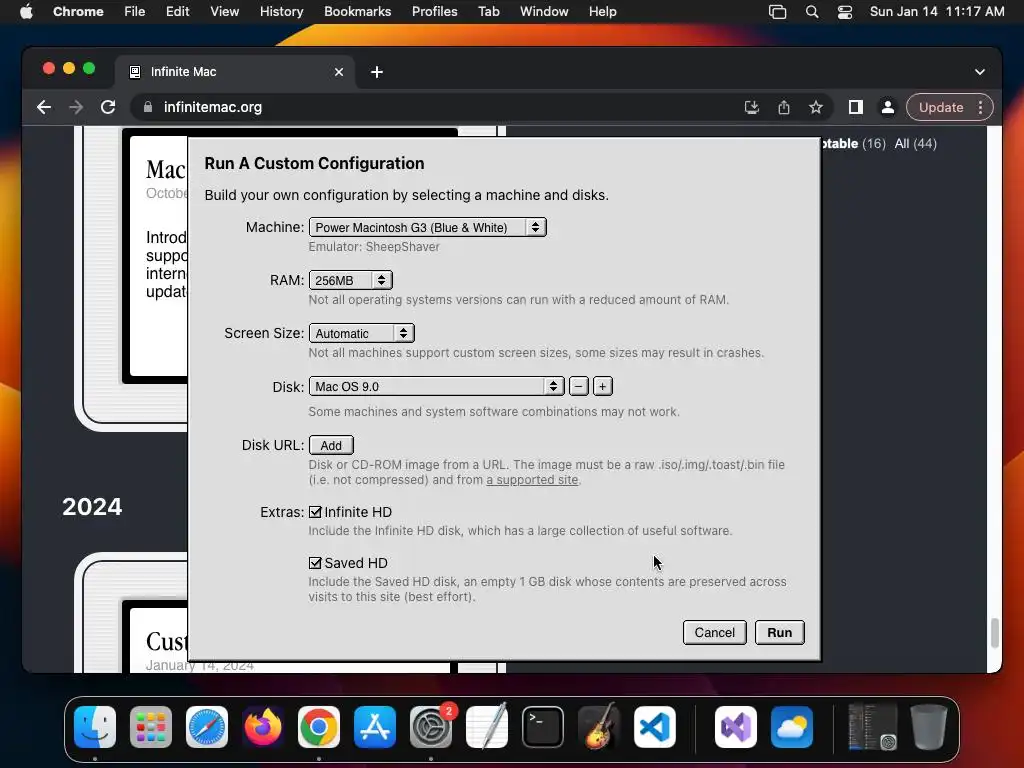The width and height of the screenshot is (1024, 768).
Task: Close the Infinite Mac tab
Action: point(339,72)
